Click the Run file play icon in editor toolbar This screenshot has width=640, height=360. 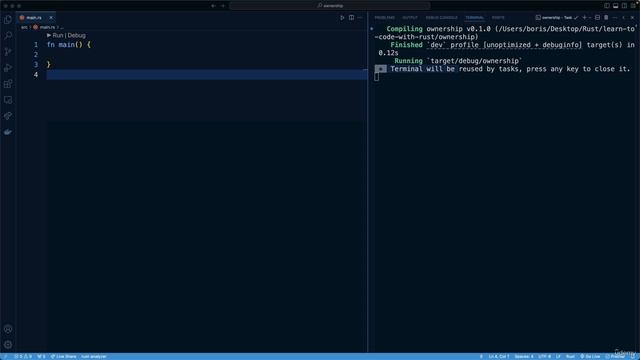pos(342,18)
